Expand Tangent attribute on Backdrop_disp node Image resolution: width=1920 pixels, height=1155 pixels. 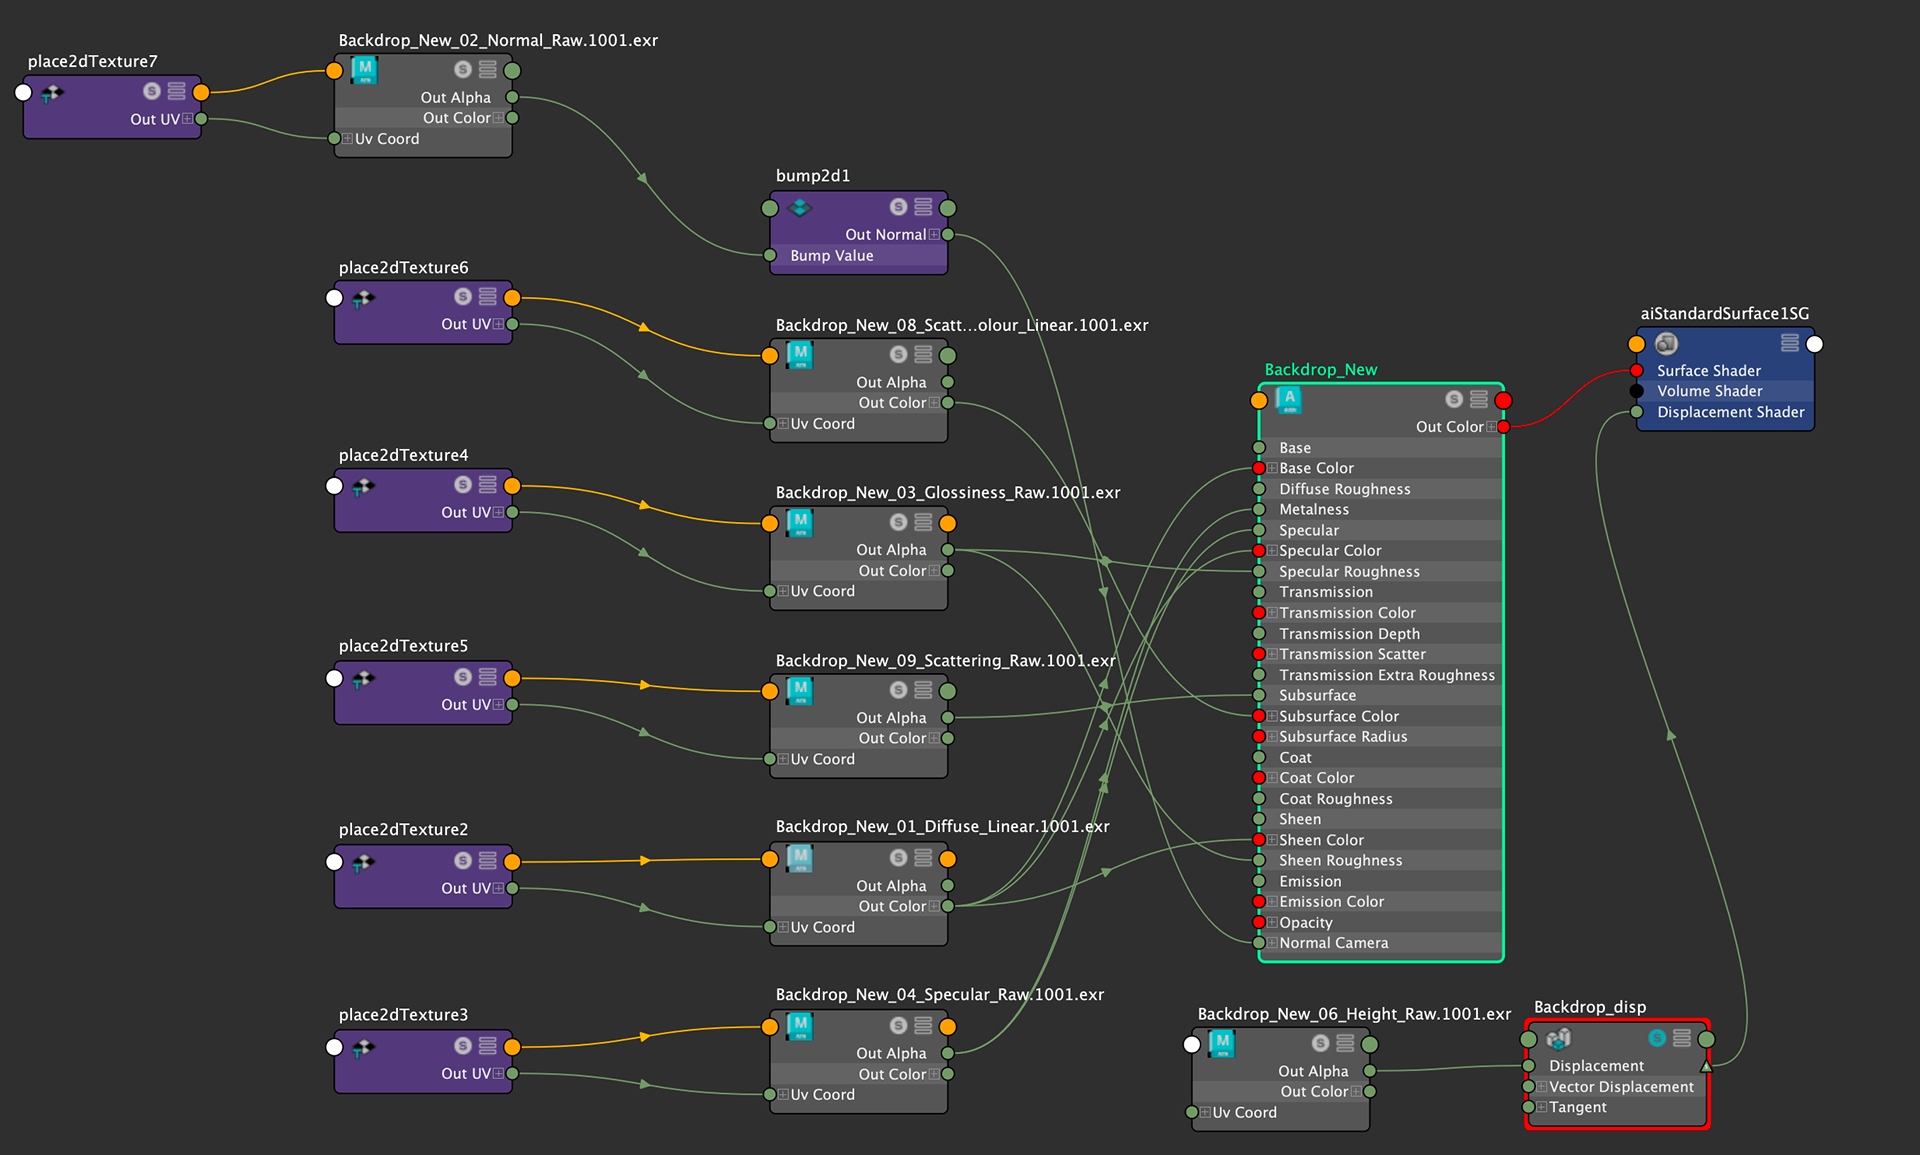pos(1542,1107)
